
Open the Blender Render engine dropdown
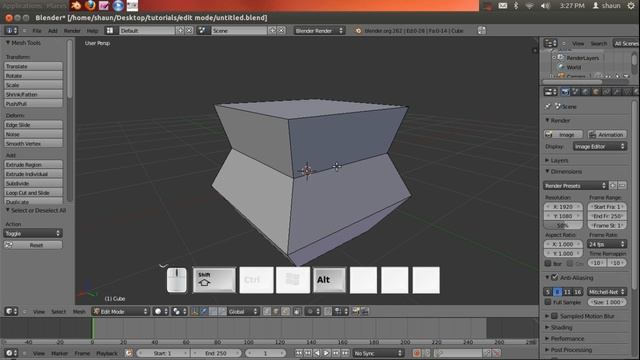pos(319,31)
